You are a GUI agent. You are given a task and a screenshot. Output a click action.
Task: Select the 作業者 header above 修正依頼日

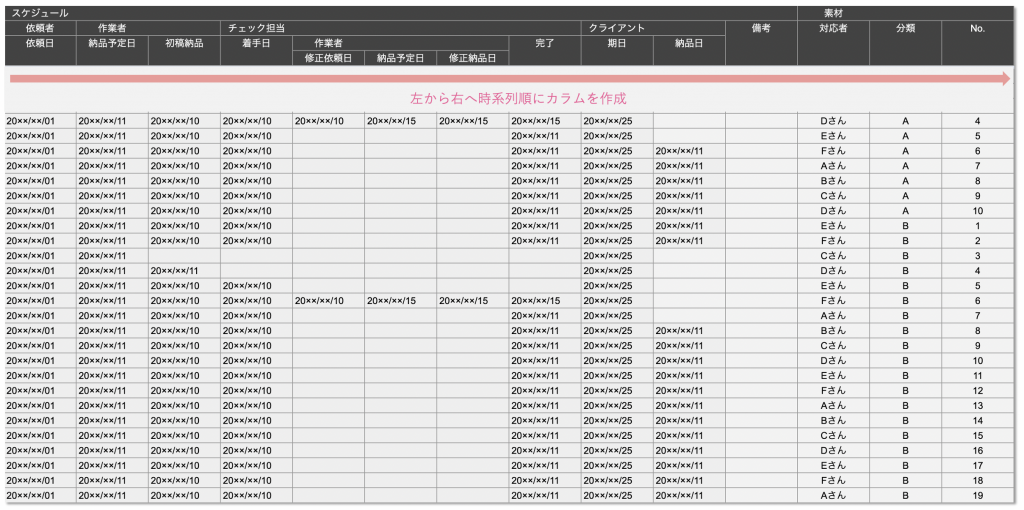click(x=401, y=43)
